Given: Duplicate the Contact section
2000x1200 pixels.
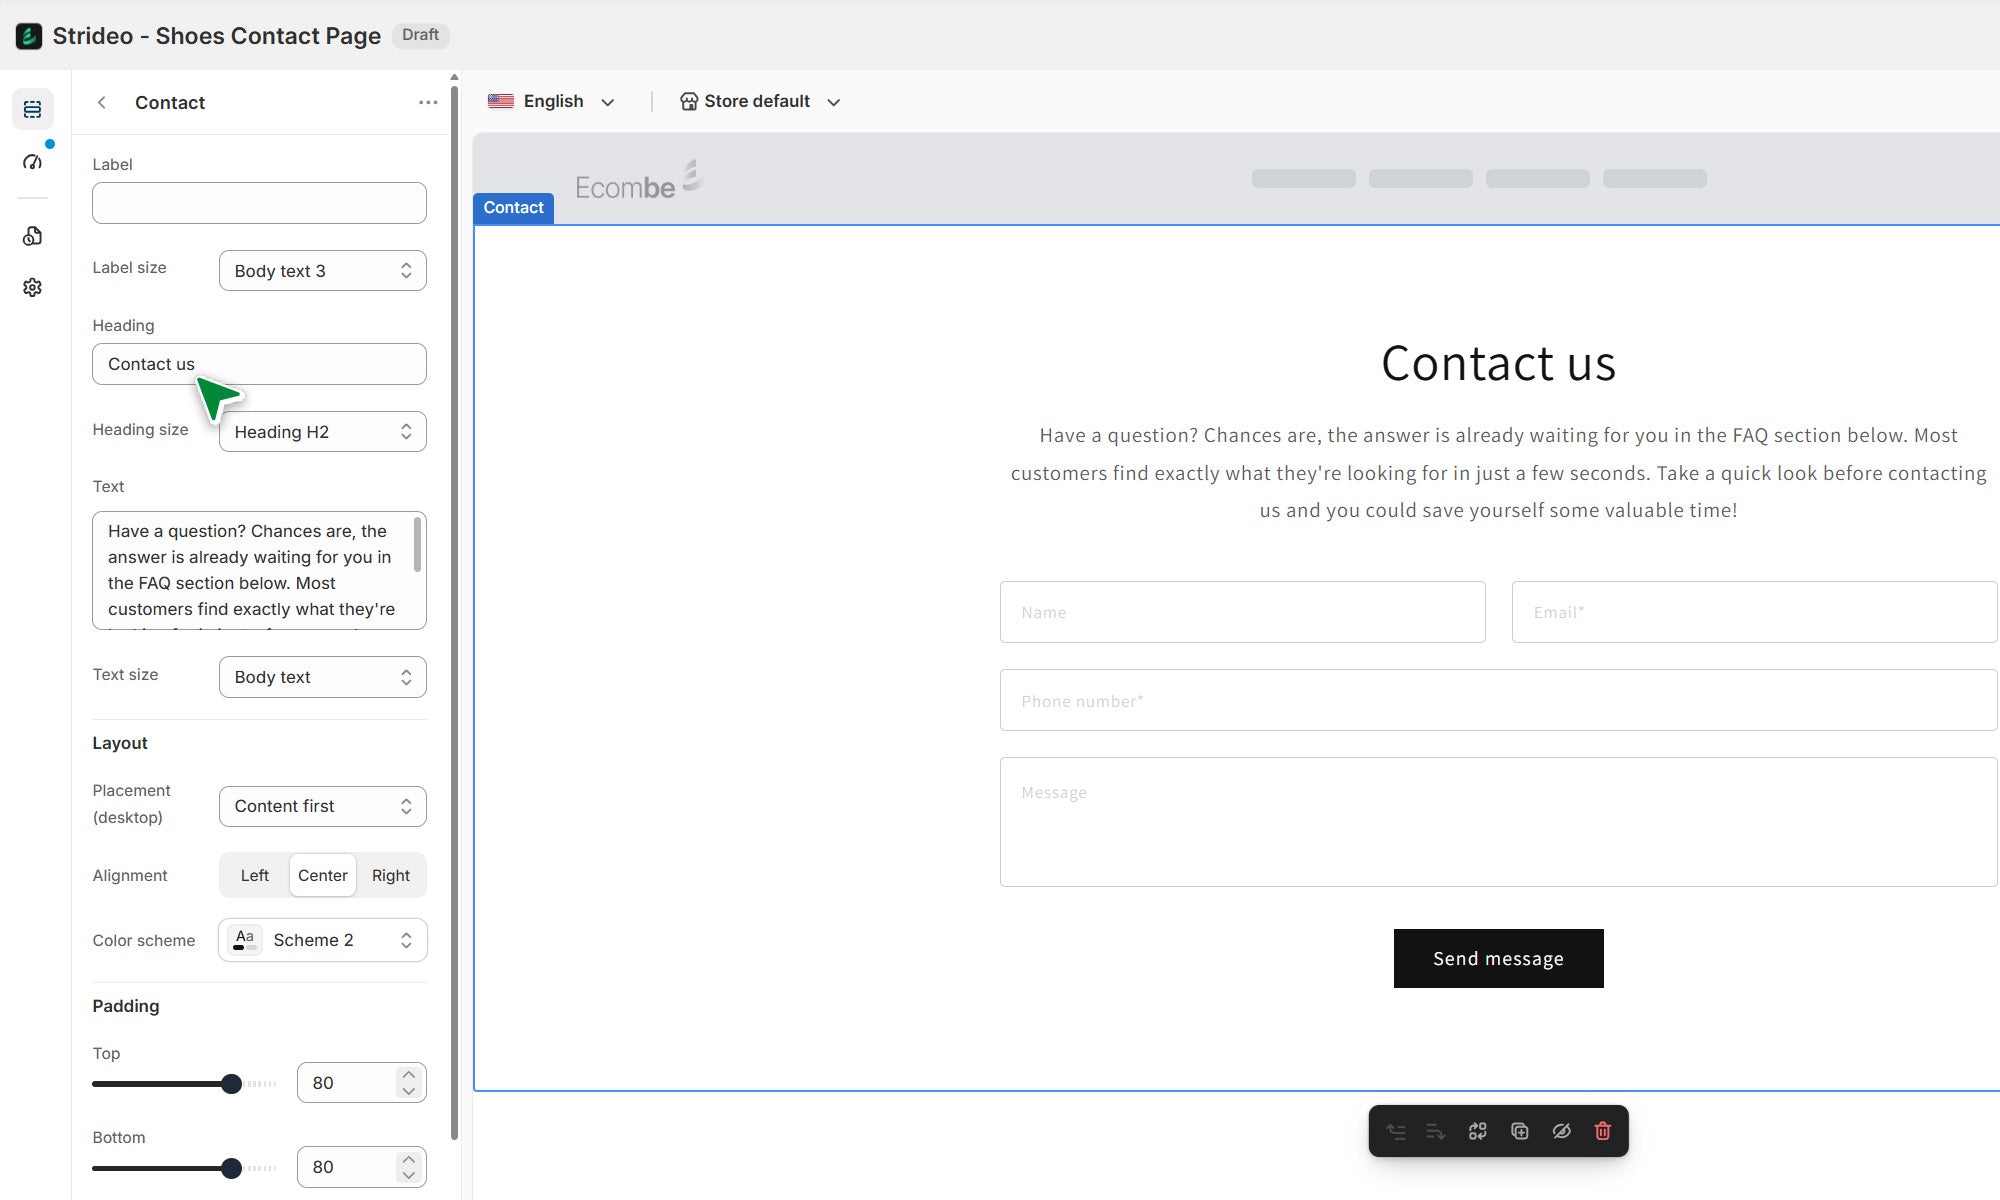Looking at the screenshot, I should coord(1519,1131).
